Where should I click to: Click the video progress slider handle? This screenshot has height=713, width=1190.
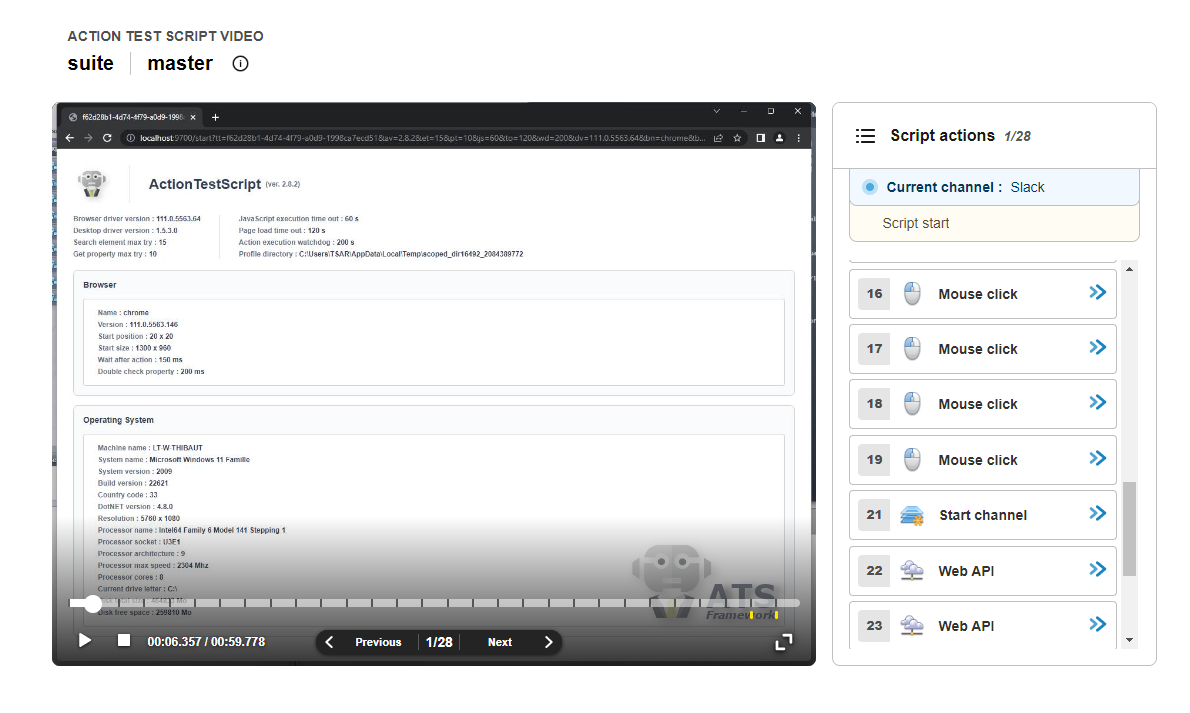click(x=93, y=604)
